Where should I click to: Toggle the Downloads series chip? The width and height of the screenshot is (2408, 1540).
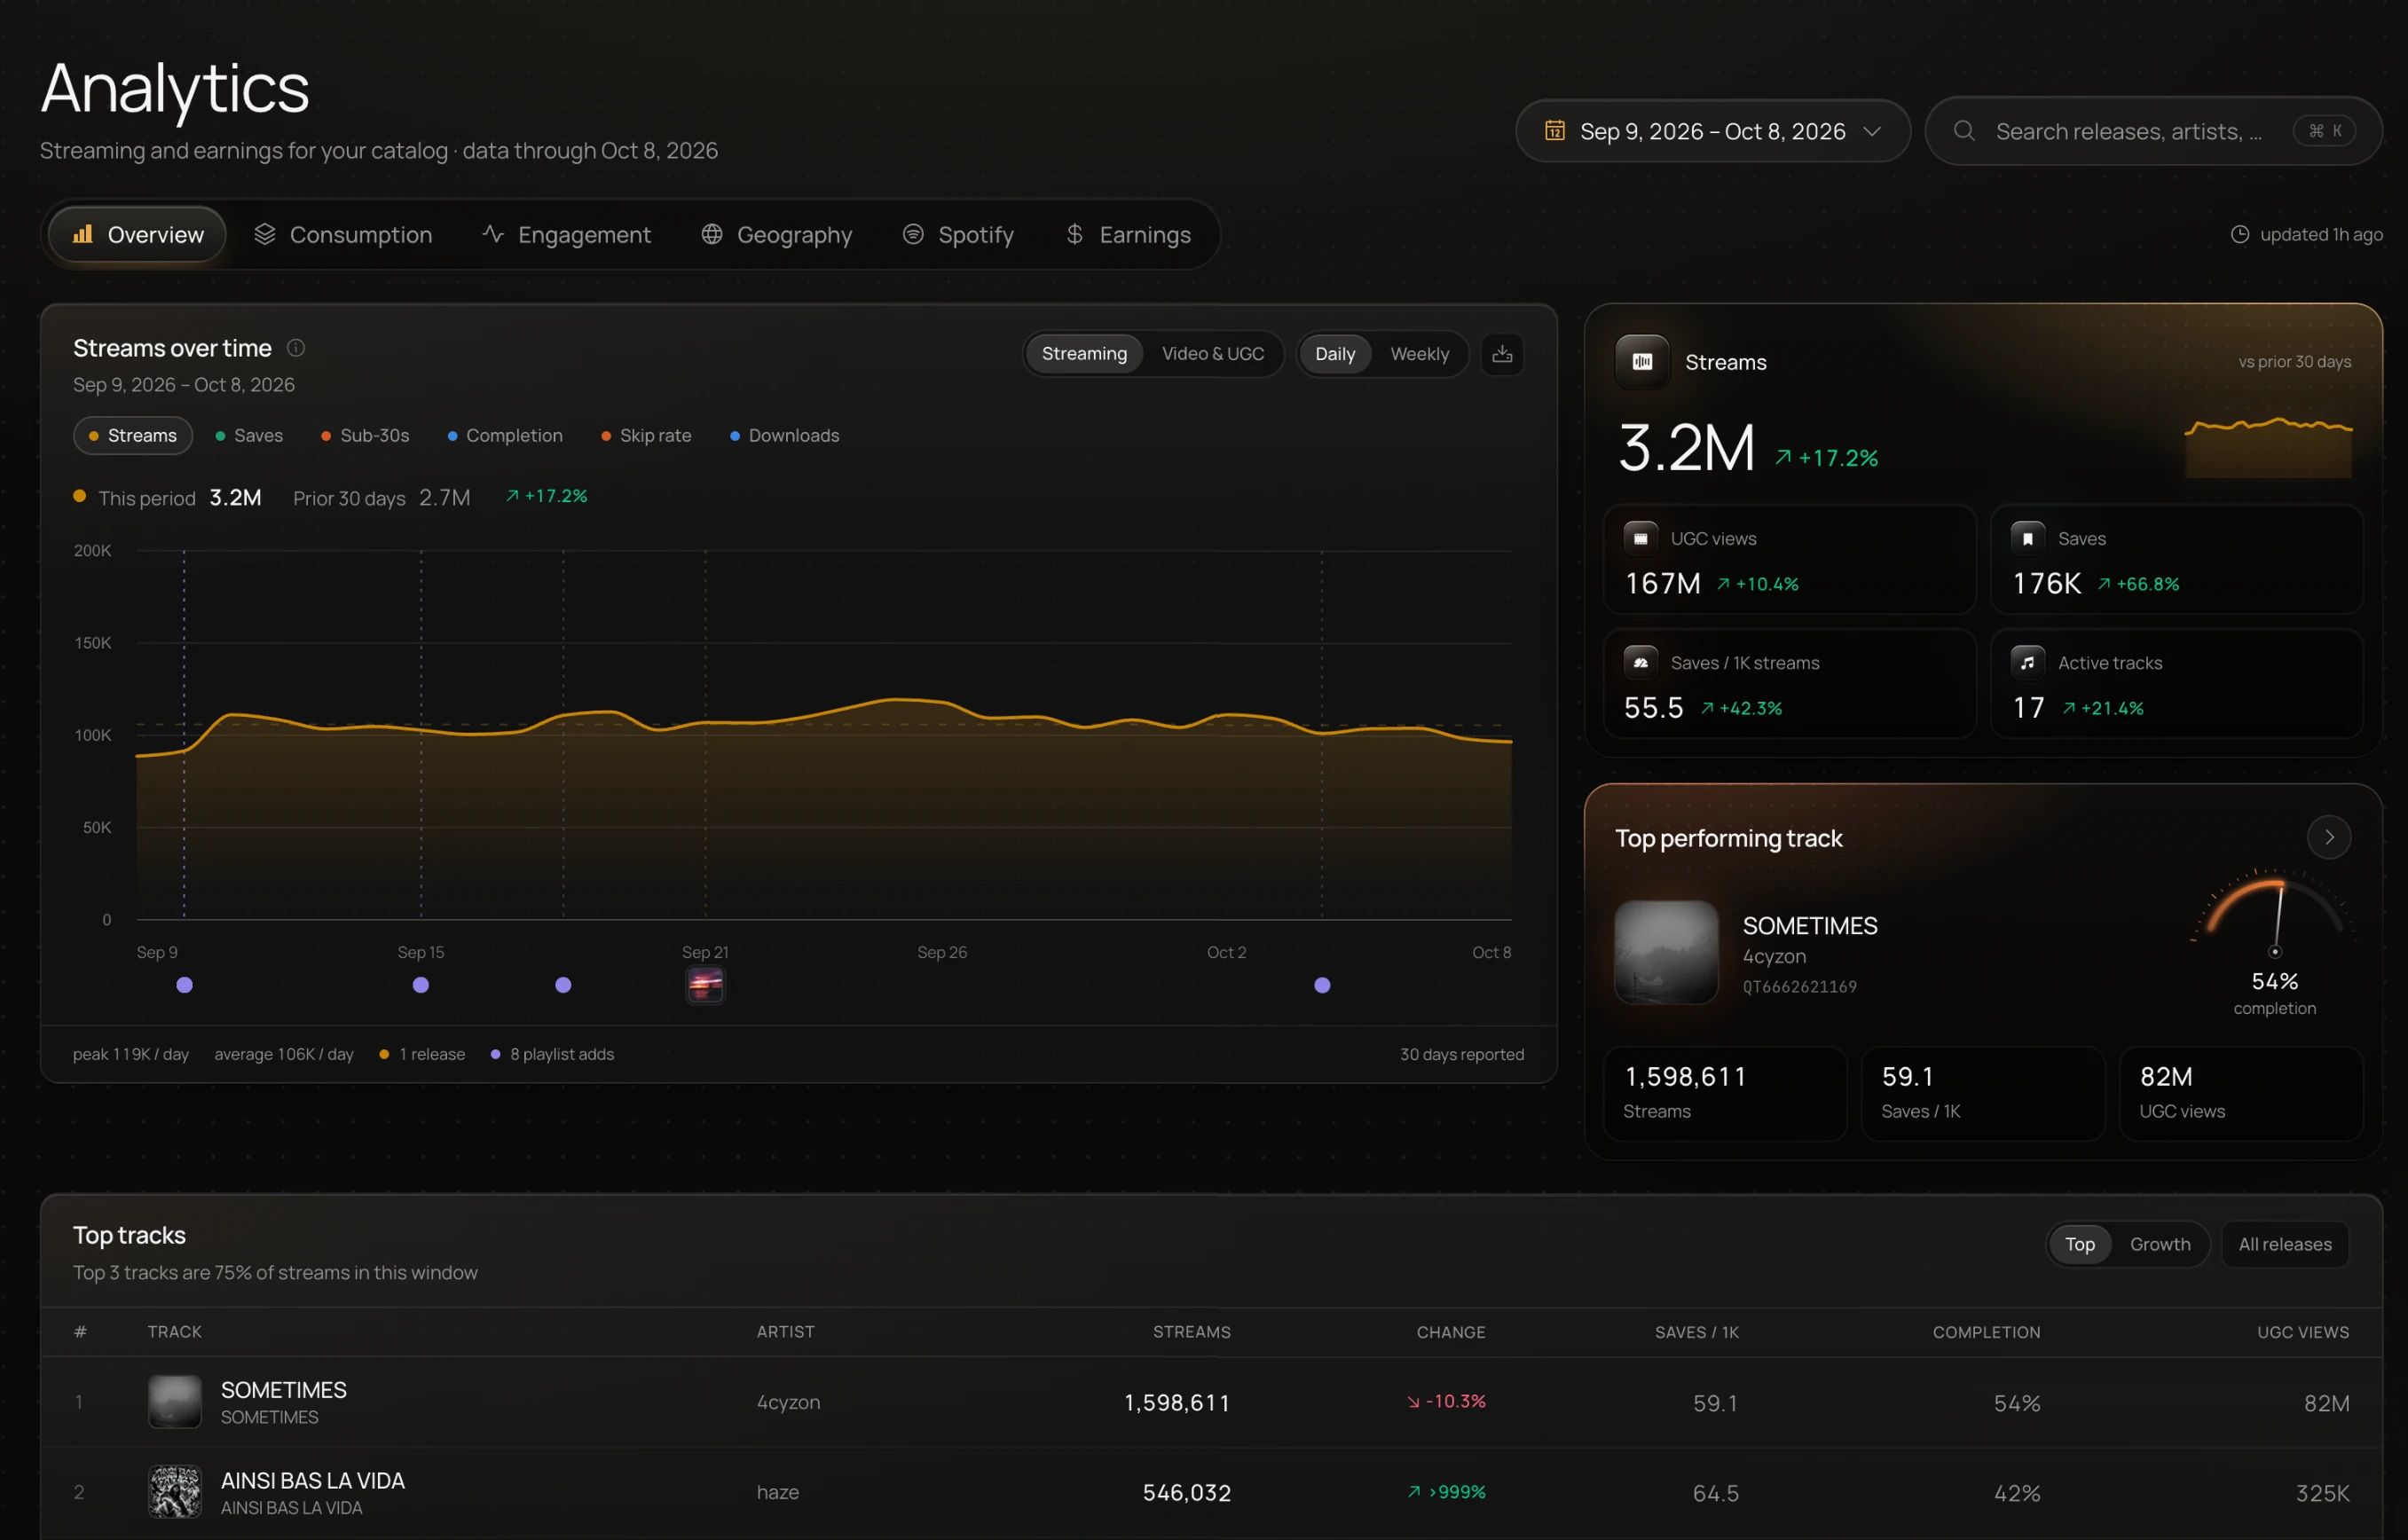point(785,436)
